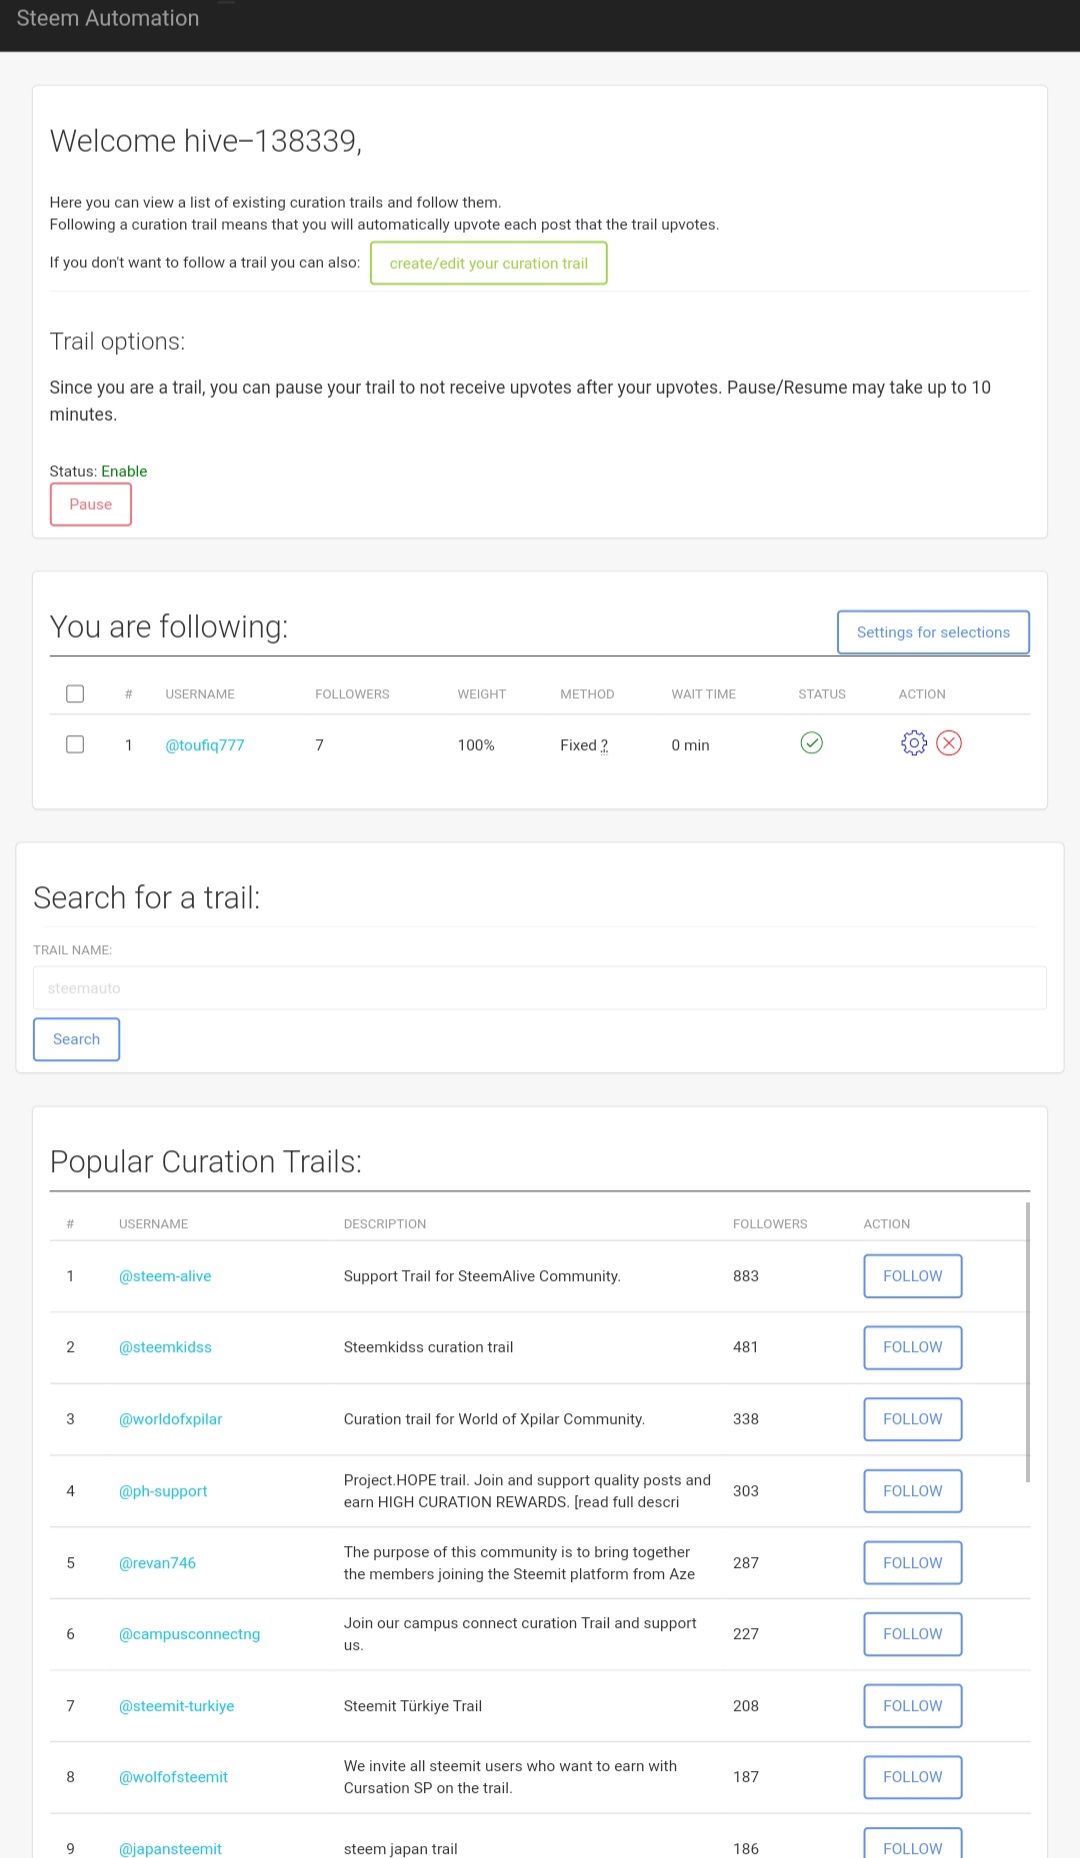The height and width of the screenshot is (1858, 1080).
Task: Follow the ph-support trail
Action: click(912, 1491)
